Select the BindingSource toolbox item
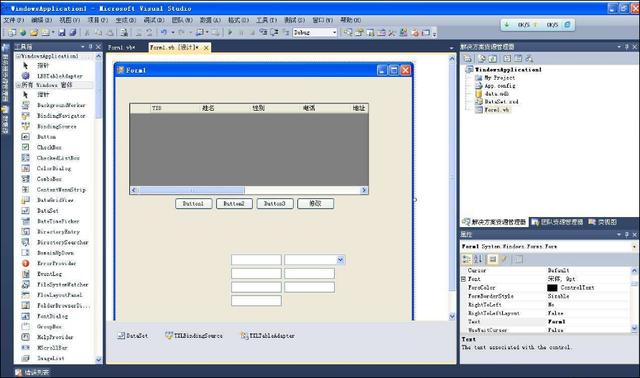 56,127
